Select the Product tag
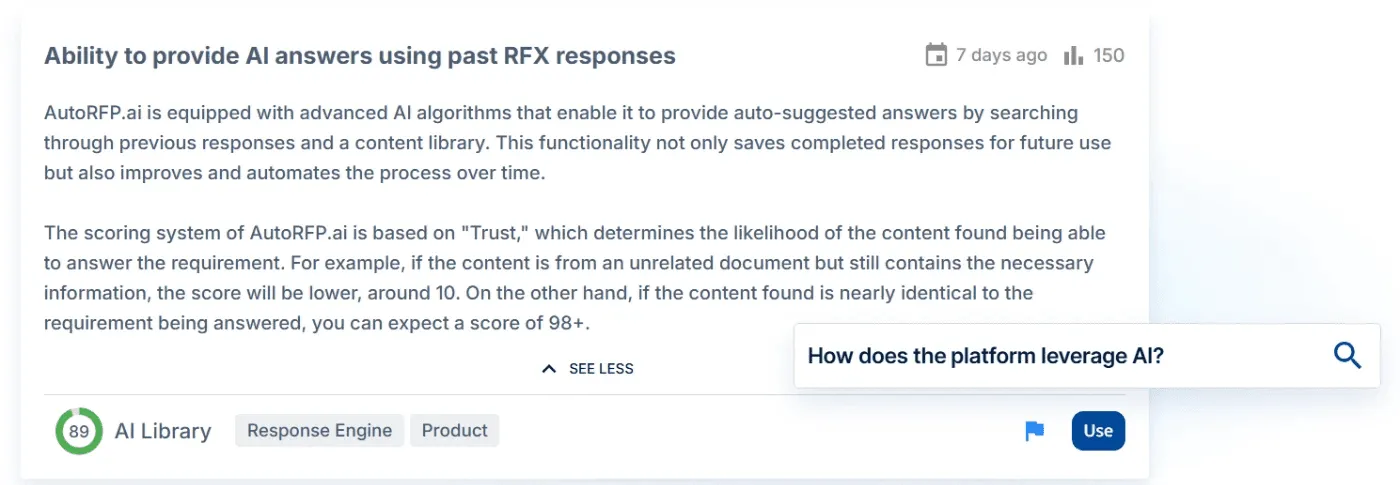 point(454,431)
